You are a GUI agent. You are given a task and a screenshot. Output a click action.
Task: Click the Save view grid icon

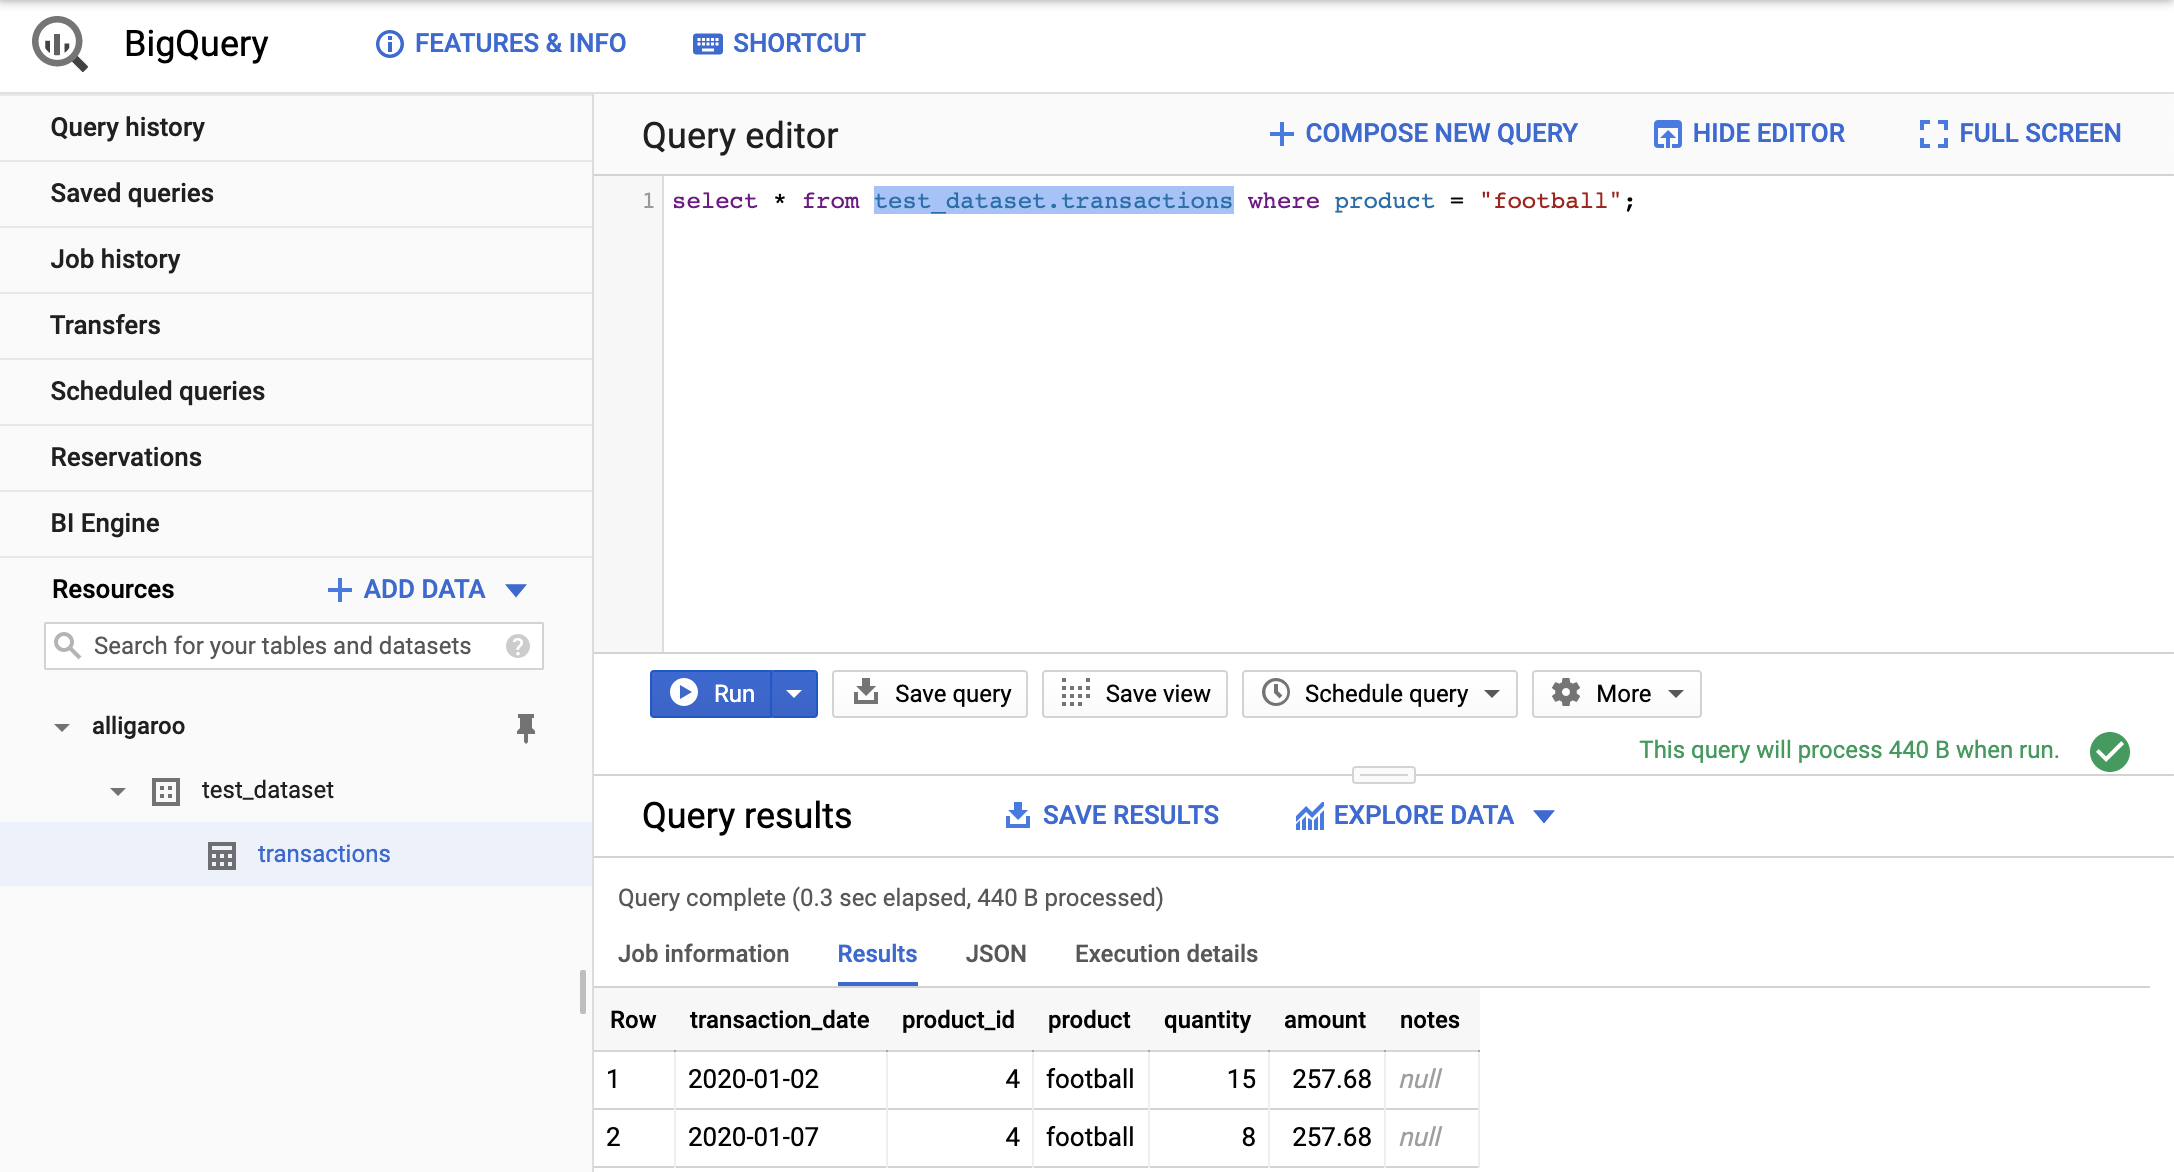[x=1075, y=693]
